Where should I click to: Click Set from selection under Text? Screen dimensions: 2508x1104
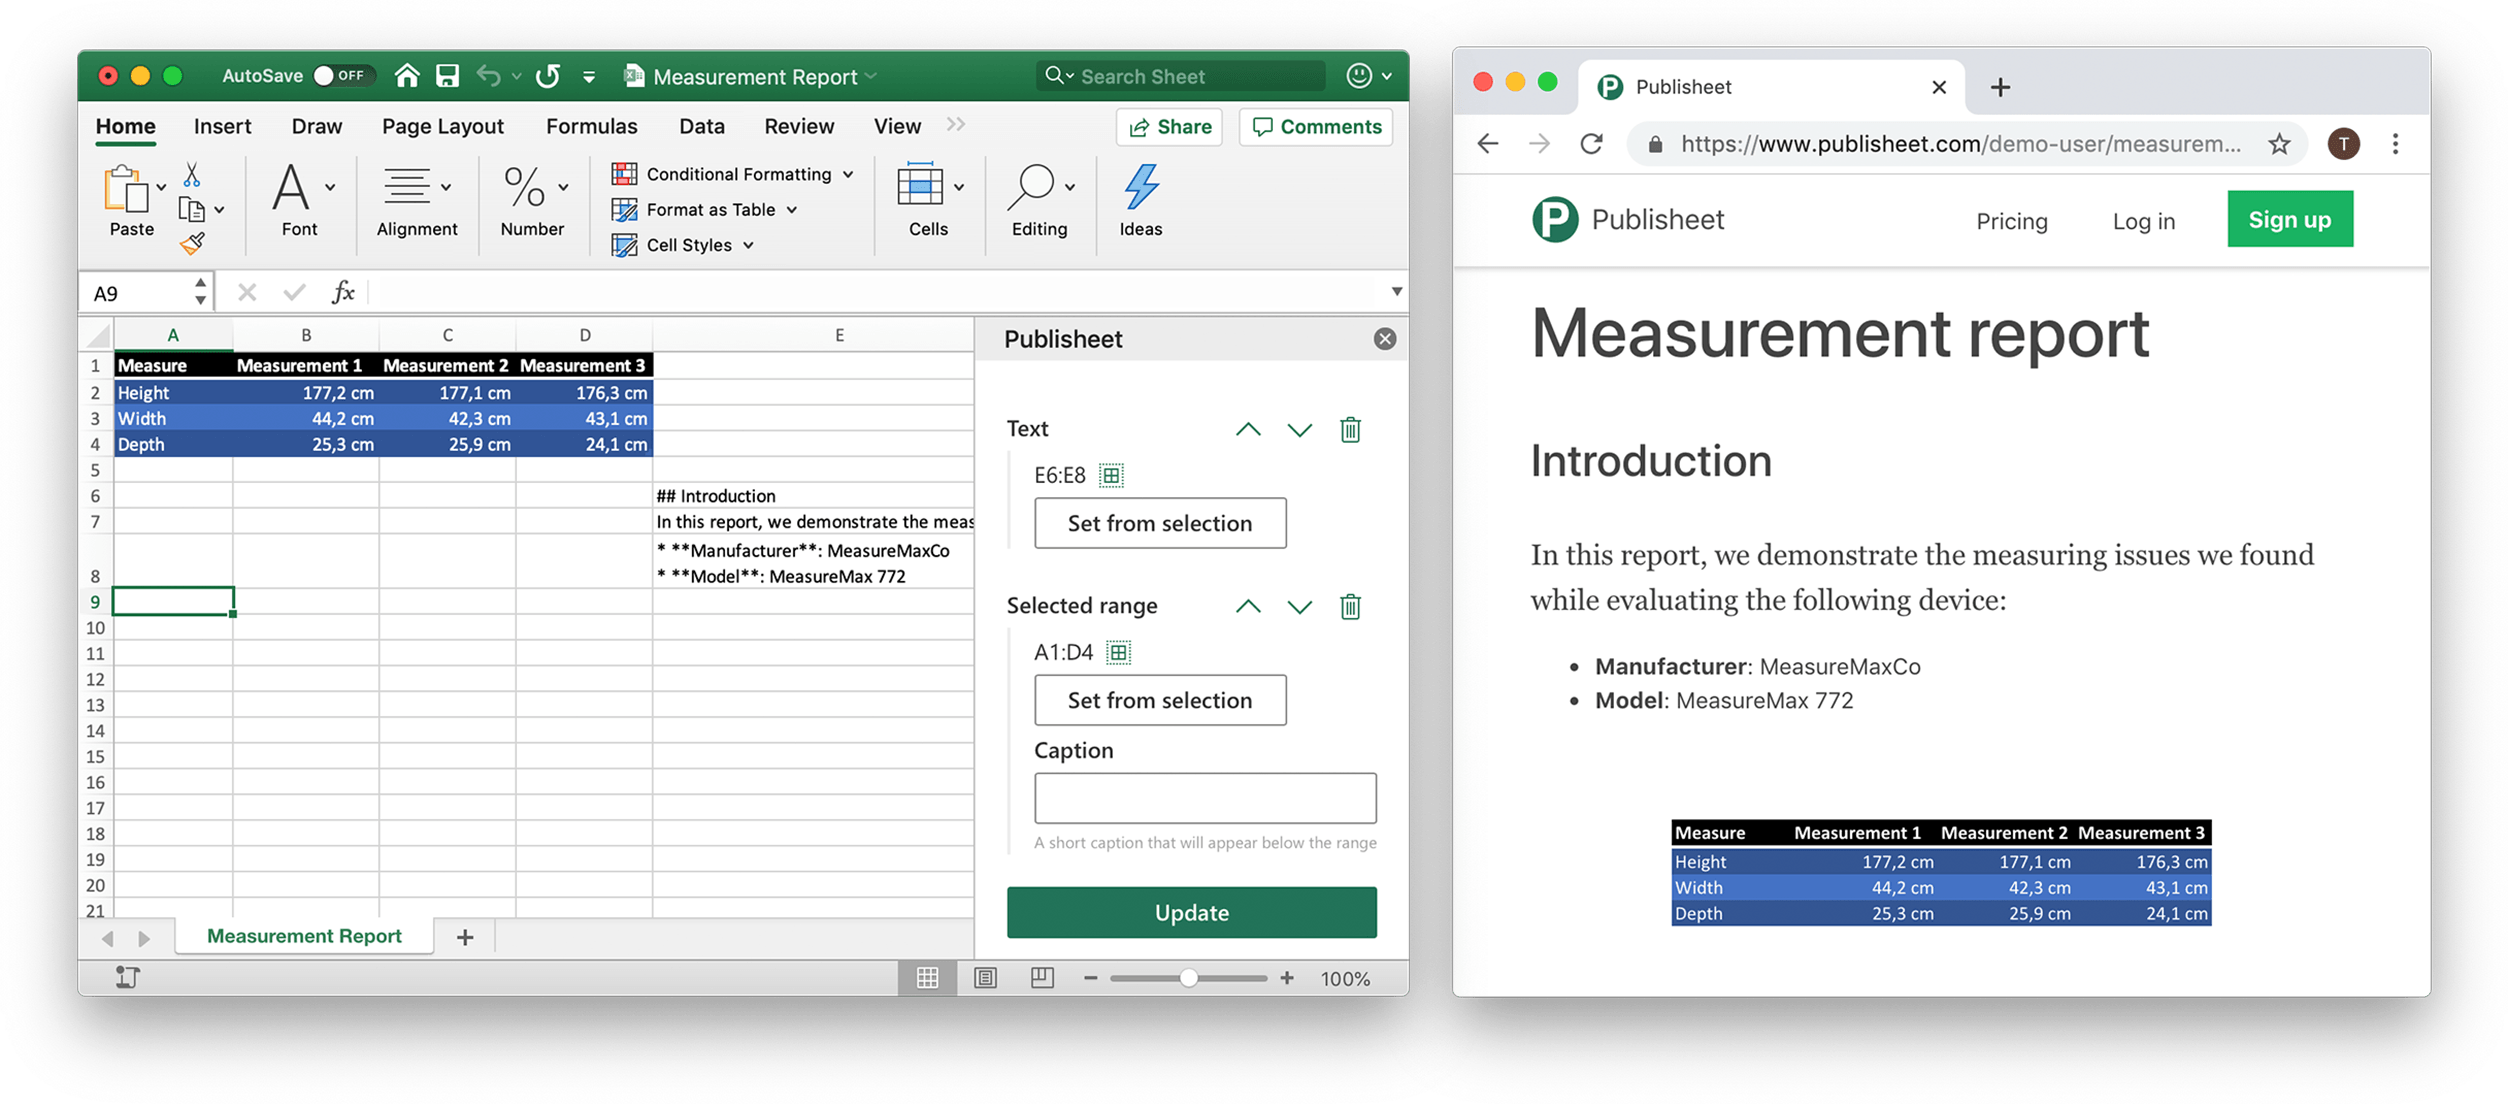tap(1160, 523)
